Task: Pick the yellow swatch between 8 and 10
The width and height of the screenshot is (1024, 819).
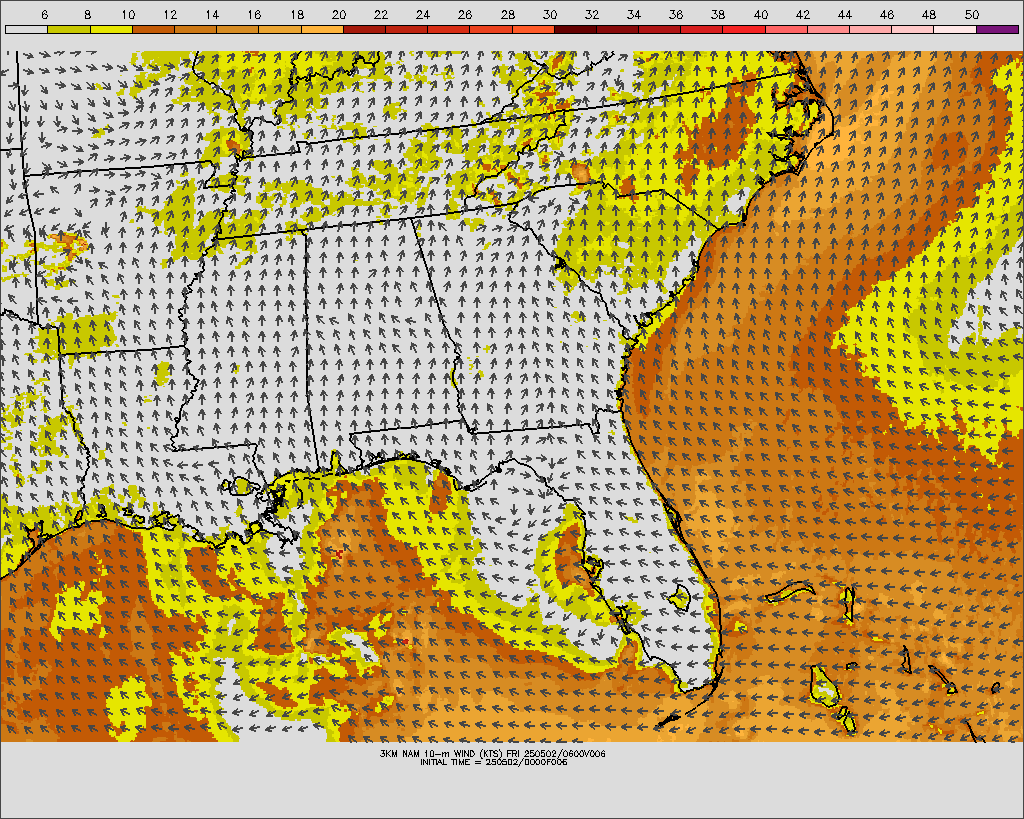Action: point(111,29)
